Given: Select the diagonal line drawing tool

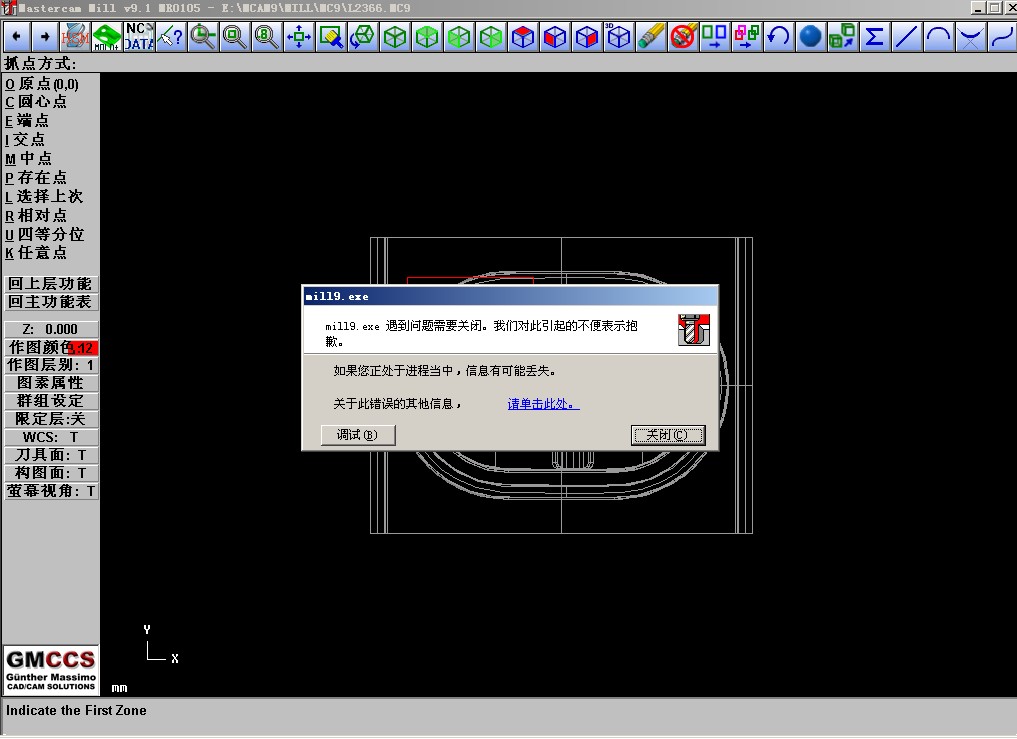Looking at the screenshot, I should [x=907, y=36].
